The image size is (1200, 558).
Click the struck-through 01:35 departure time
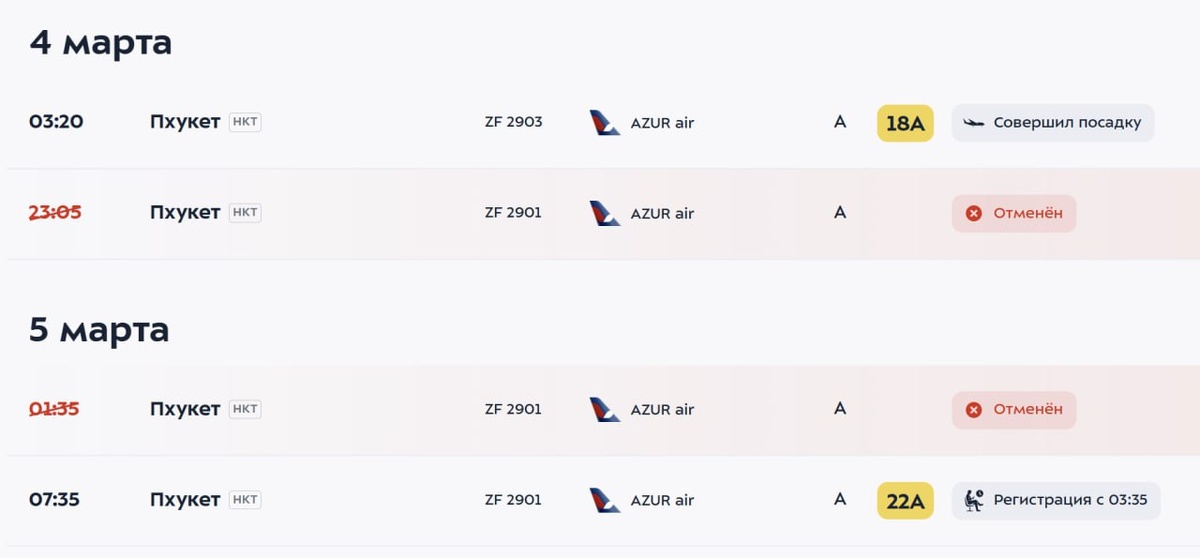pyautogui.click(x=55, y=409)
